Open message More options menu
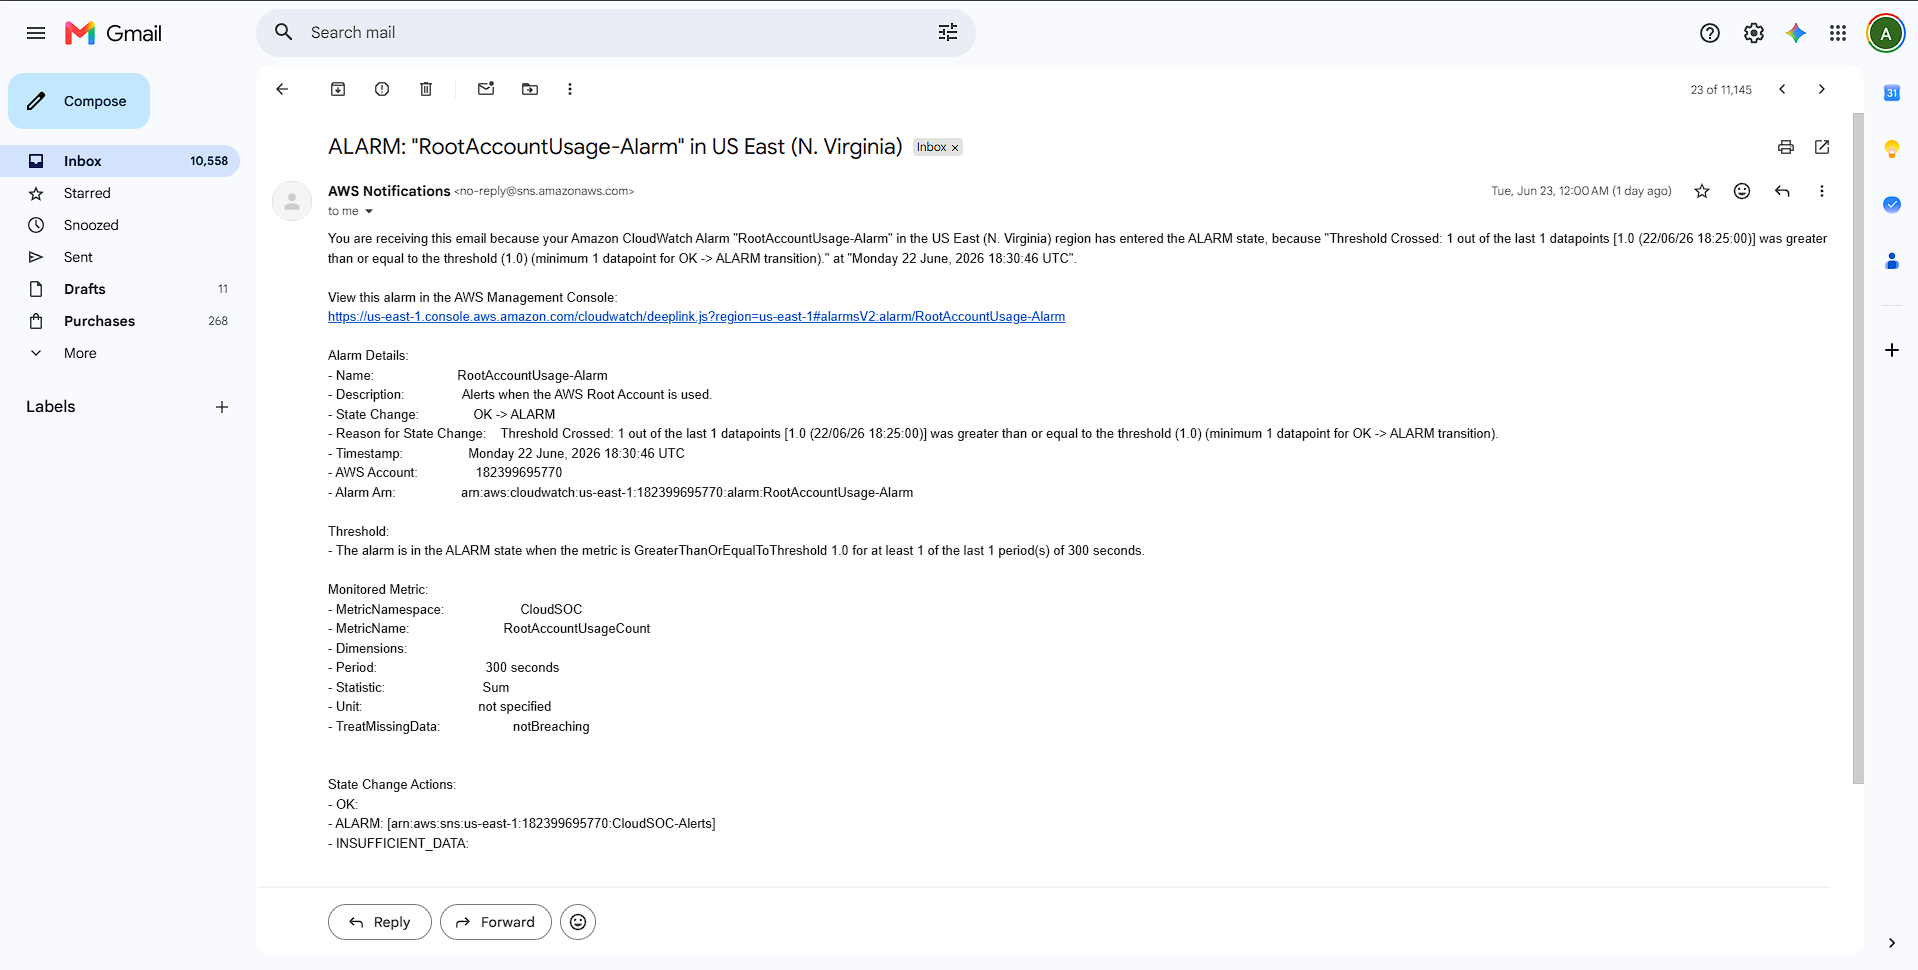 (1822, 191)
